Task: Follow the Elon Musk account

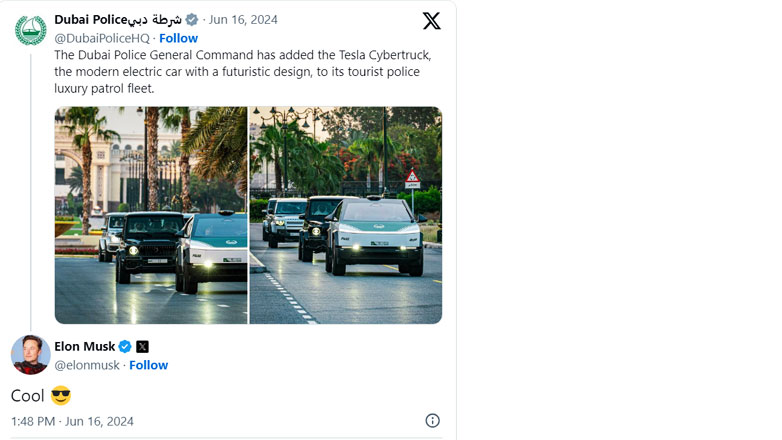Action: [148, 365]
